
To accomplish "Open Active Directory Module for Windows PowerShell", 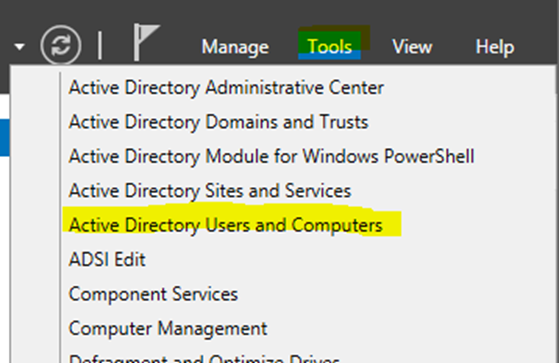I will (271, 156).
